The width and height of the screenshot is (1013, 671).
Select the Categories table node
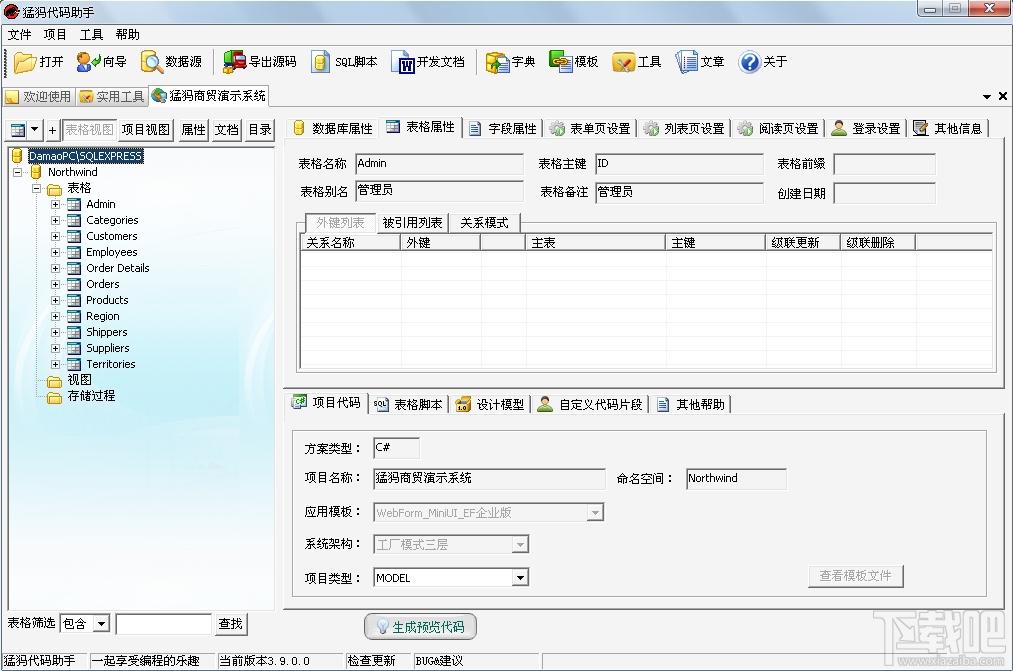click(112, 220)
